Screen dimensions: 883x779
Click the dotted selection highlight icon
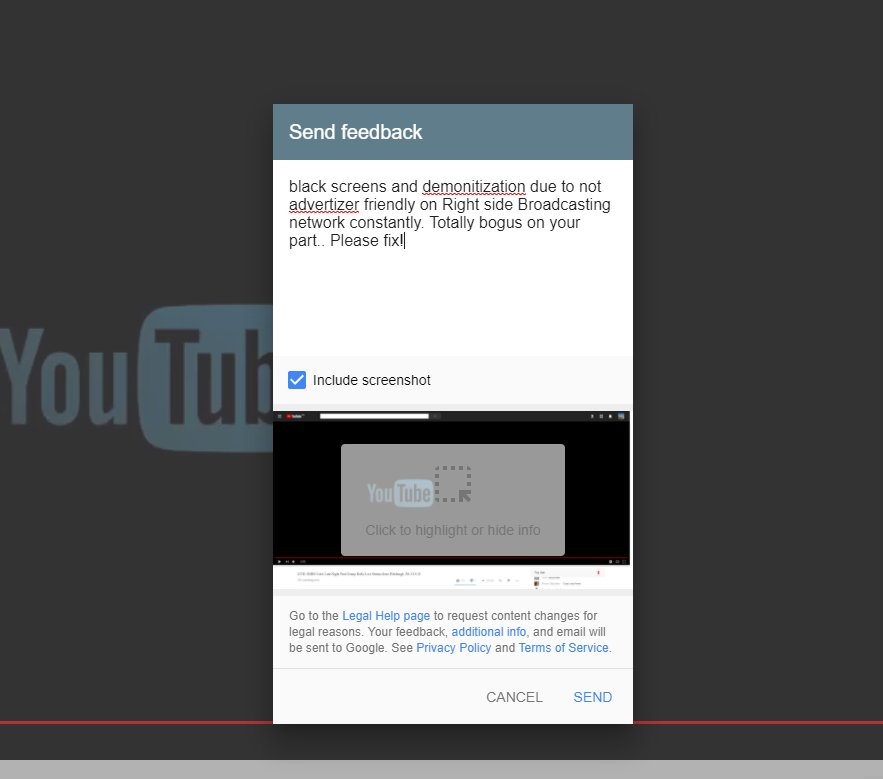coord(453,484)
